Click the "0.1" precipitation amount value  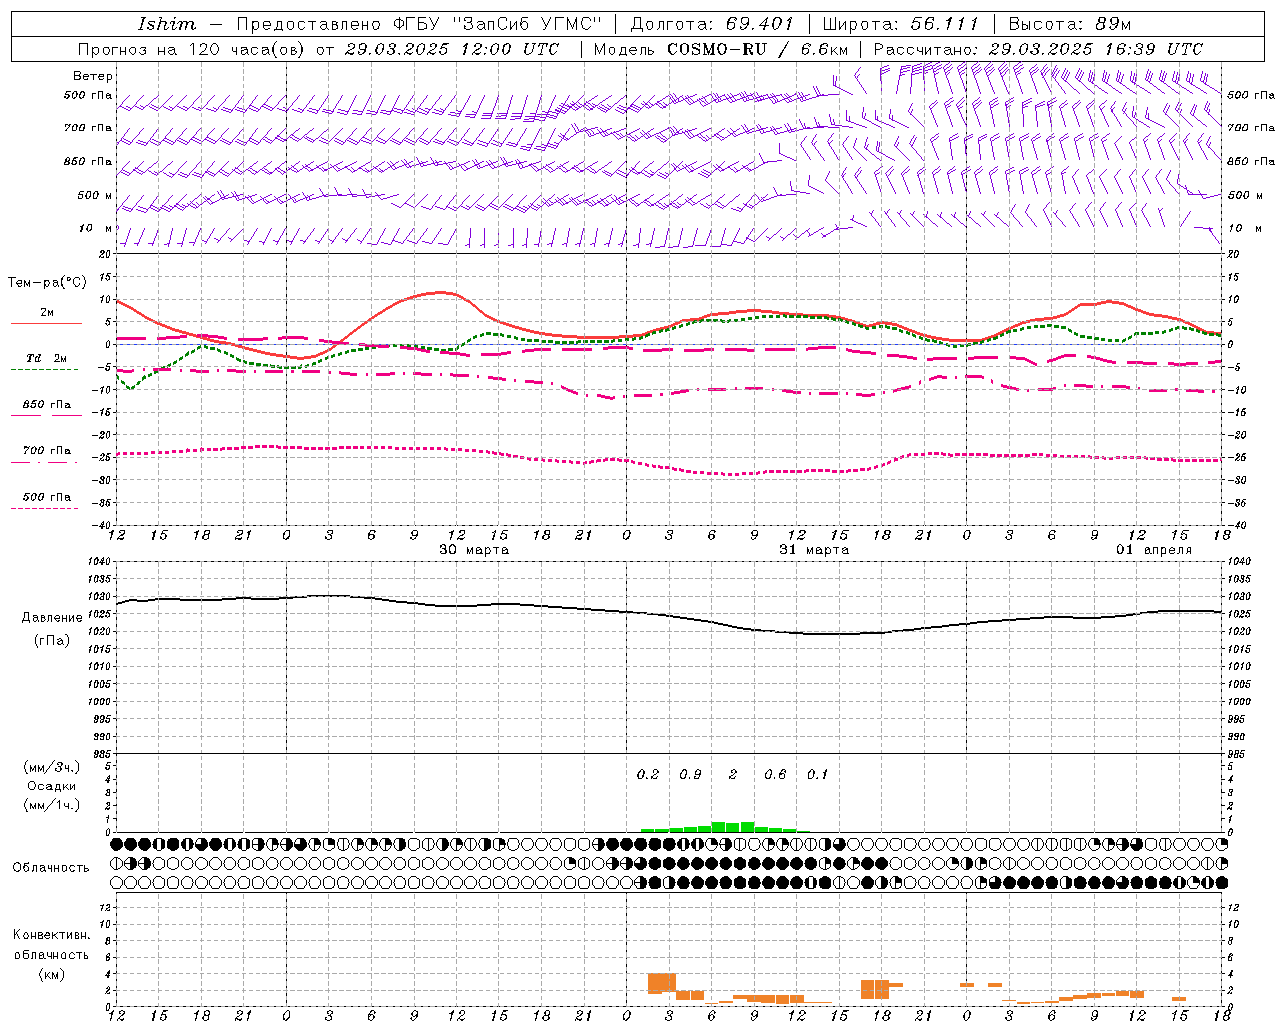point(817,775)
